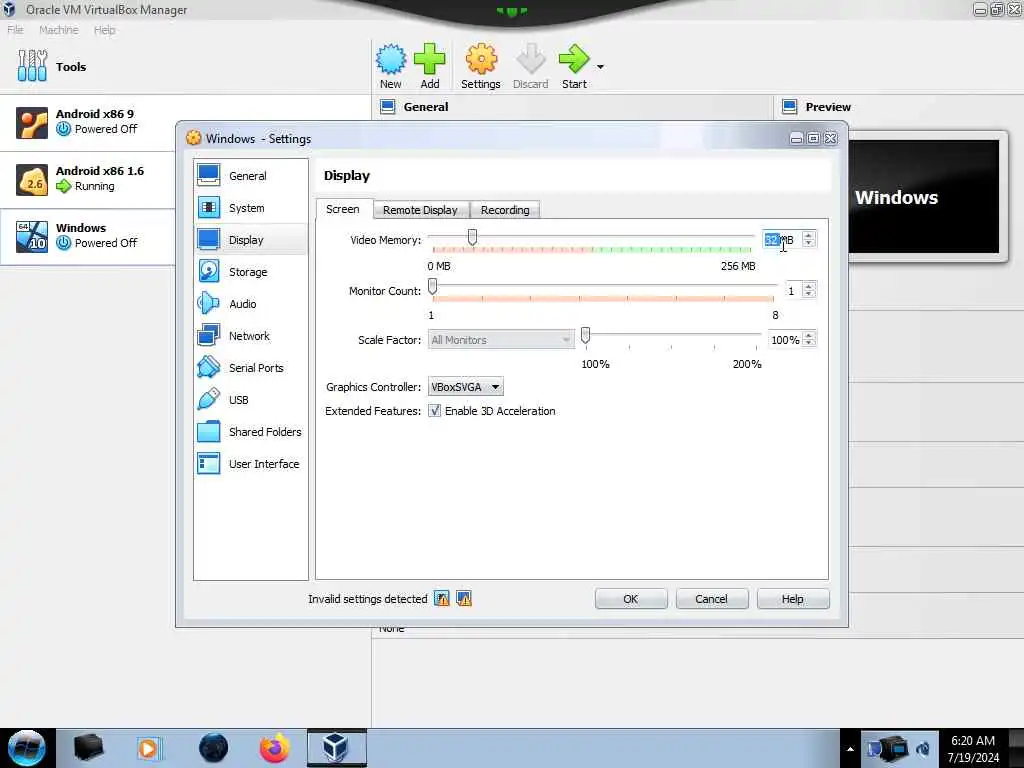Click the Help button in settings dialog
1024x768 pixels.
click(x=793, y=599)
